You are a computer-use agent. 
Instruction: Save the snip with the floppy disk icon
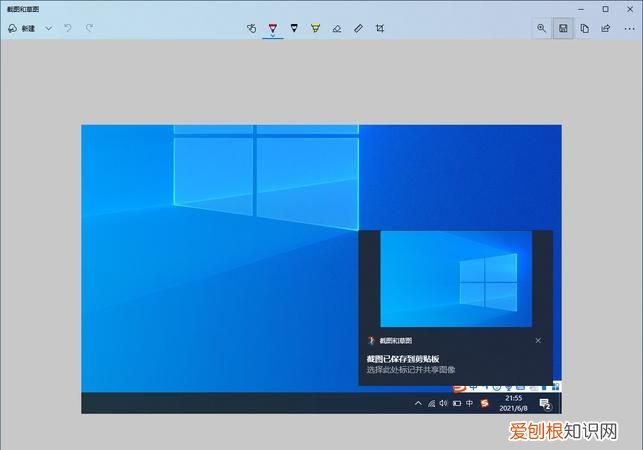click(563, 28)
